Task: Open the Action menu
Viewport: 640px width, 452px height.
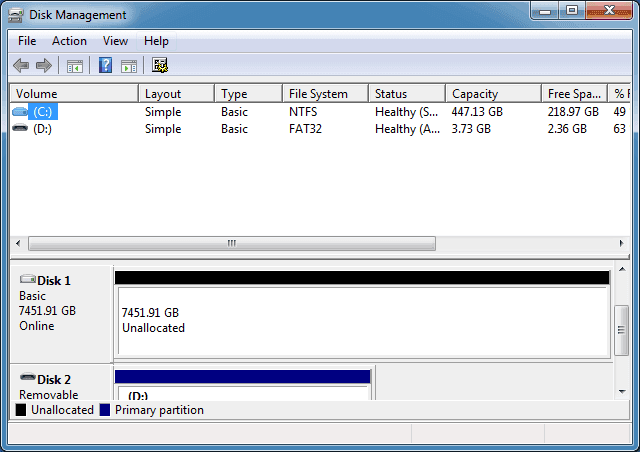Action: pyautogui.click(x=69, y=41)
